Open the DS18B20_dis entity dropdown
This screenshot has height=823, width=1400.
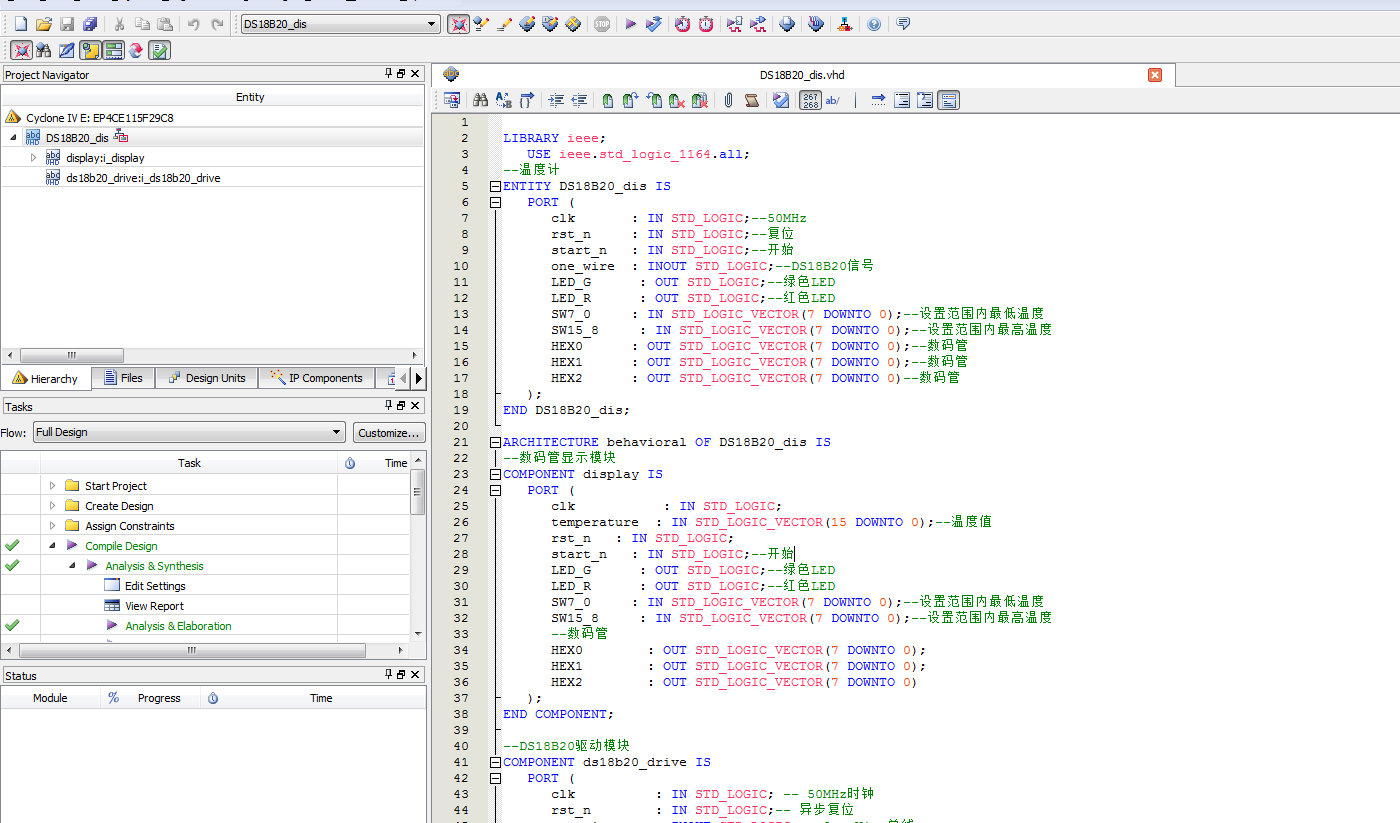tap(432, 24)
